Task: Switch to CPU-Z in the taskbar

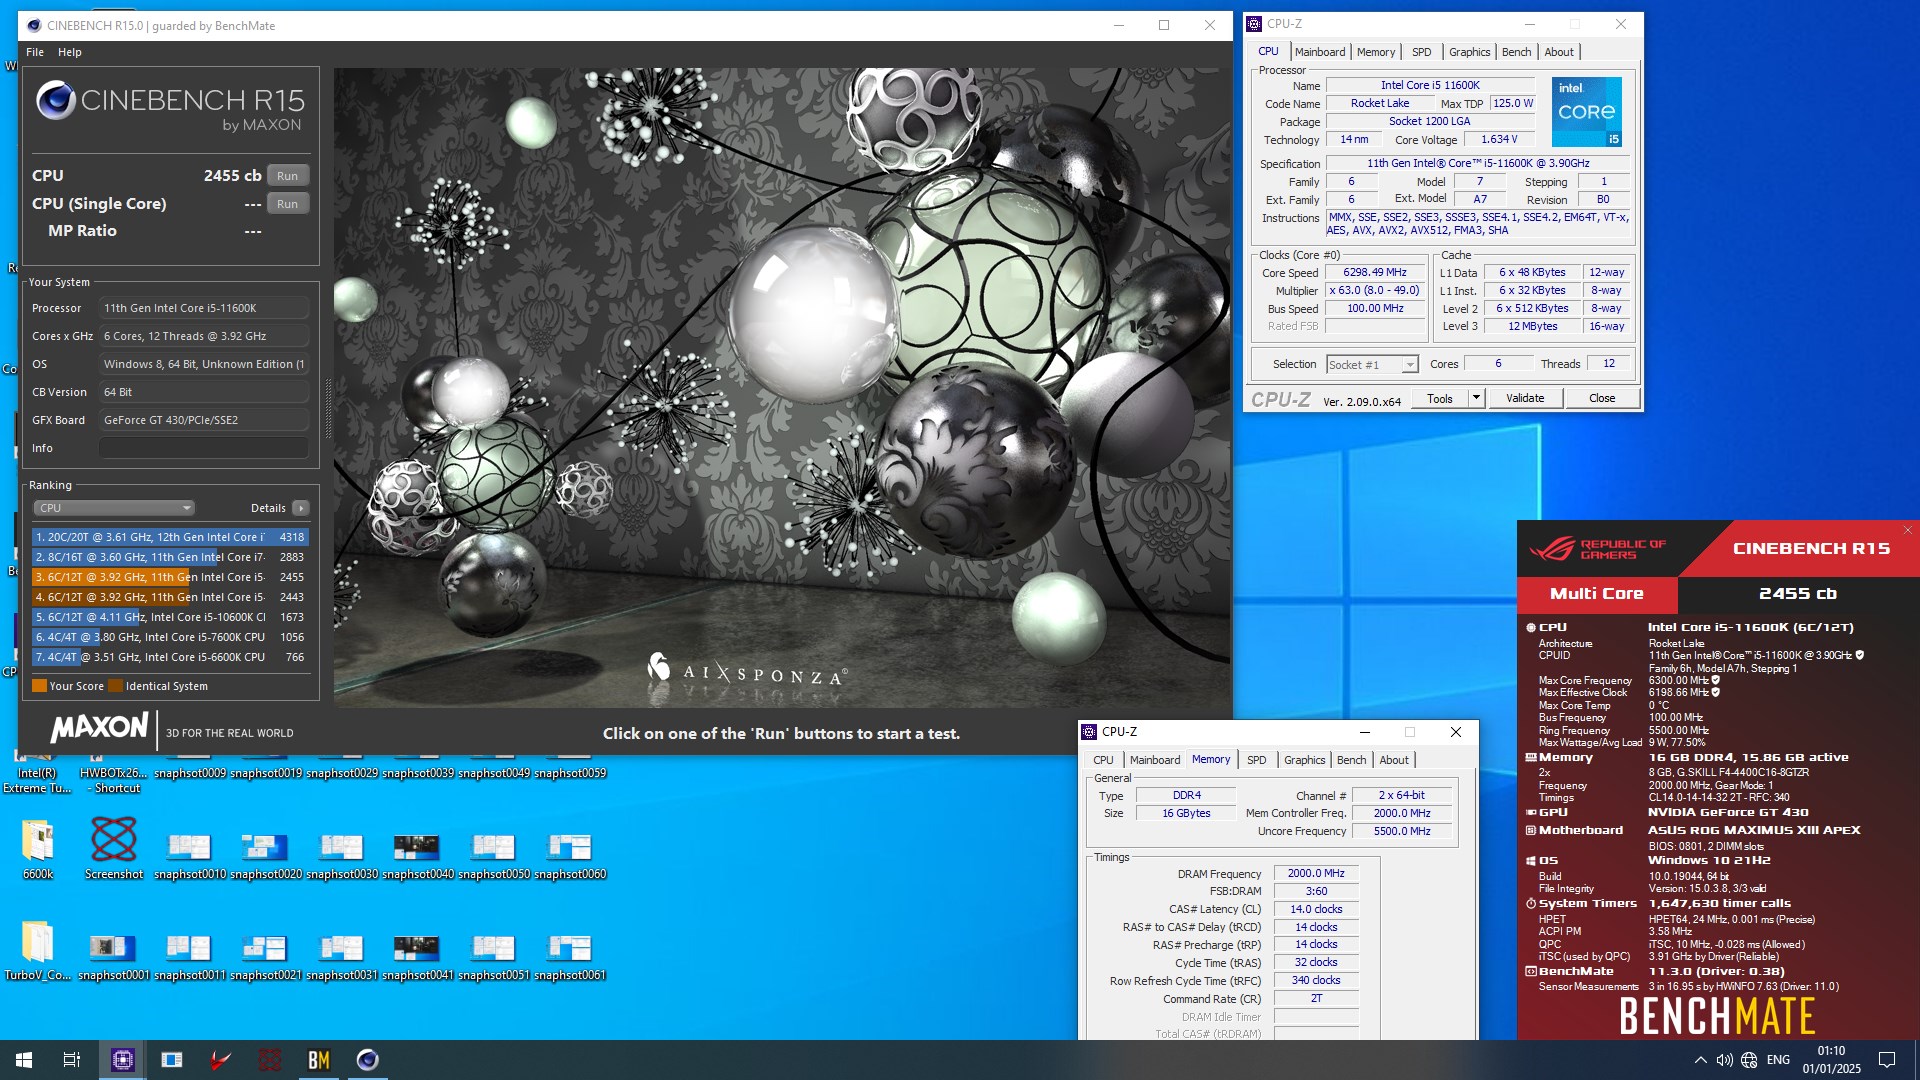Action: [122, 1060]
